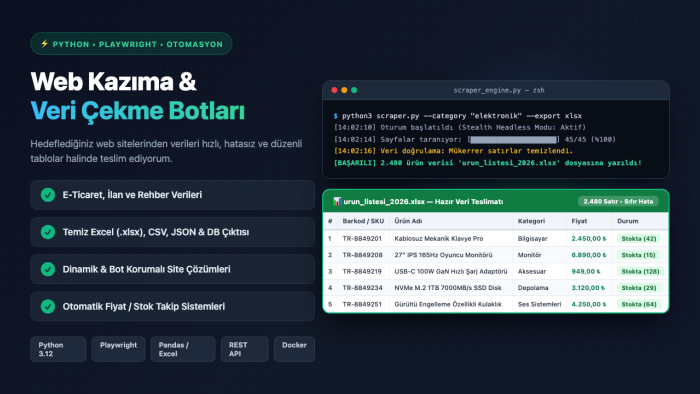This screenshot has width=700, height=394.
Task: Click product USB-C 100W GaN Hızlı Şarj Adaptörü
Action: (451, 271)
